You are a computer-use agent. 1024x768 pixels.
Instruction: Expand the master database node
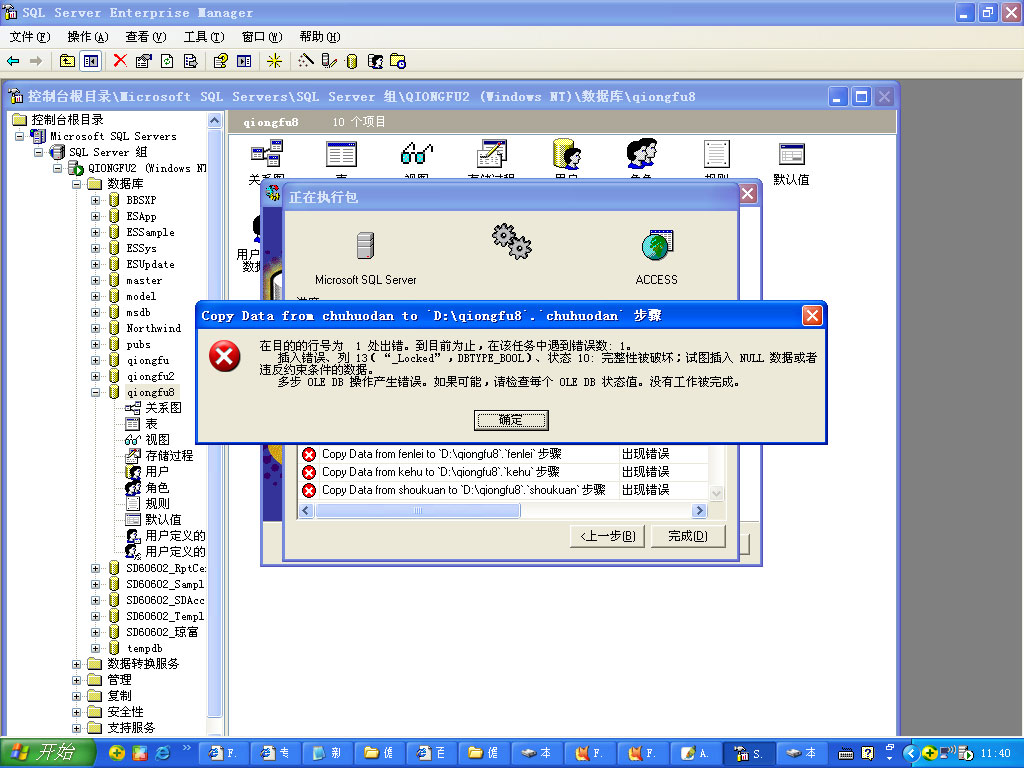coord(95,280)
